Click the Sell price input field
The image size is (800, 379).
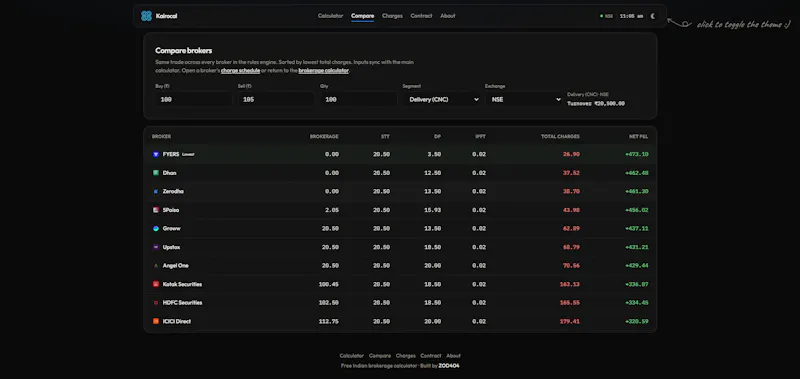[x=276, y=99]
